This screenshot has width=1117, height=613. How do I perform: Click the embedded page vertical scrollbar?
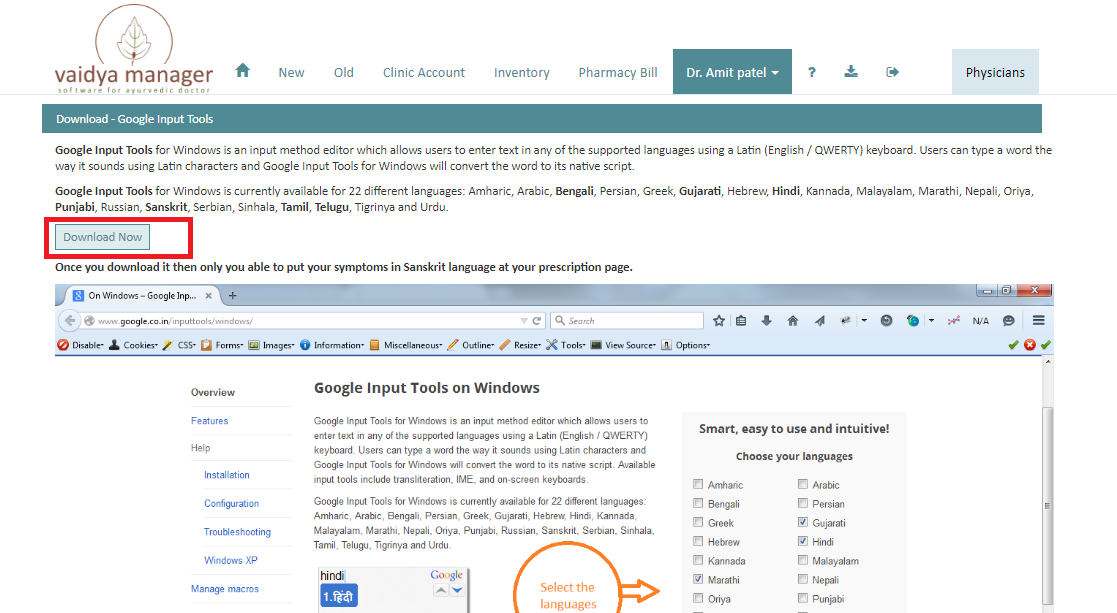coord(1047,505)
